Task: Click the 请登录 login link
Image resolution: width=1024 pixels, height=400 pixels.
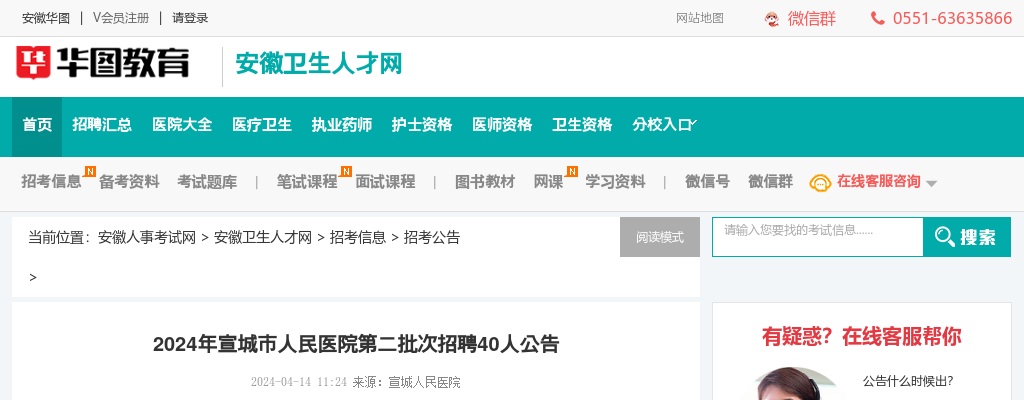Action: point(190,18)
